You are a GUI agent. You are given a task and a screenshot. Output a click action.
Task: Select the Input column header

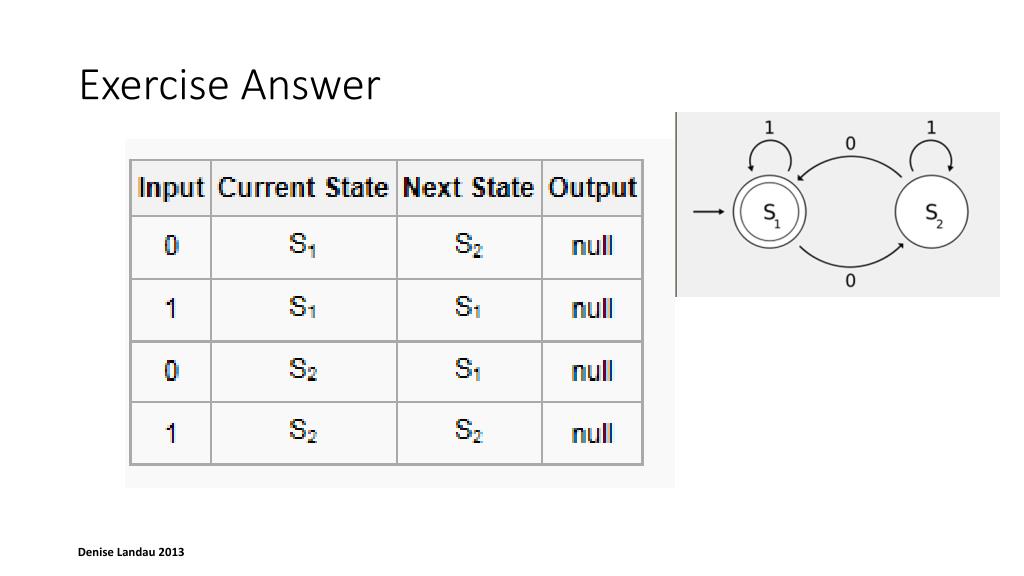click(171, 188)
